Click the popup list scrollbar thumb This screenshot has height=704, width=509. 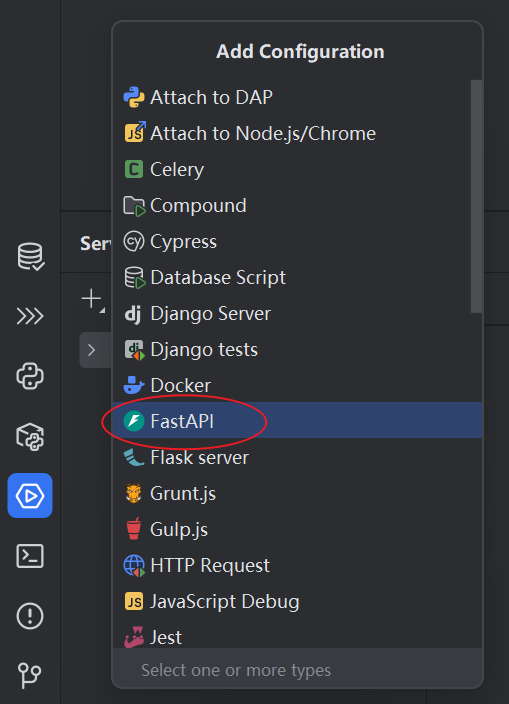476,196
